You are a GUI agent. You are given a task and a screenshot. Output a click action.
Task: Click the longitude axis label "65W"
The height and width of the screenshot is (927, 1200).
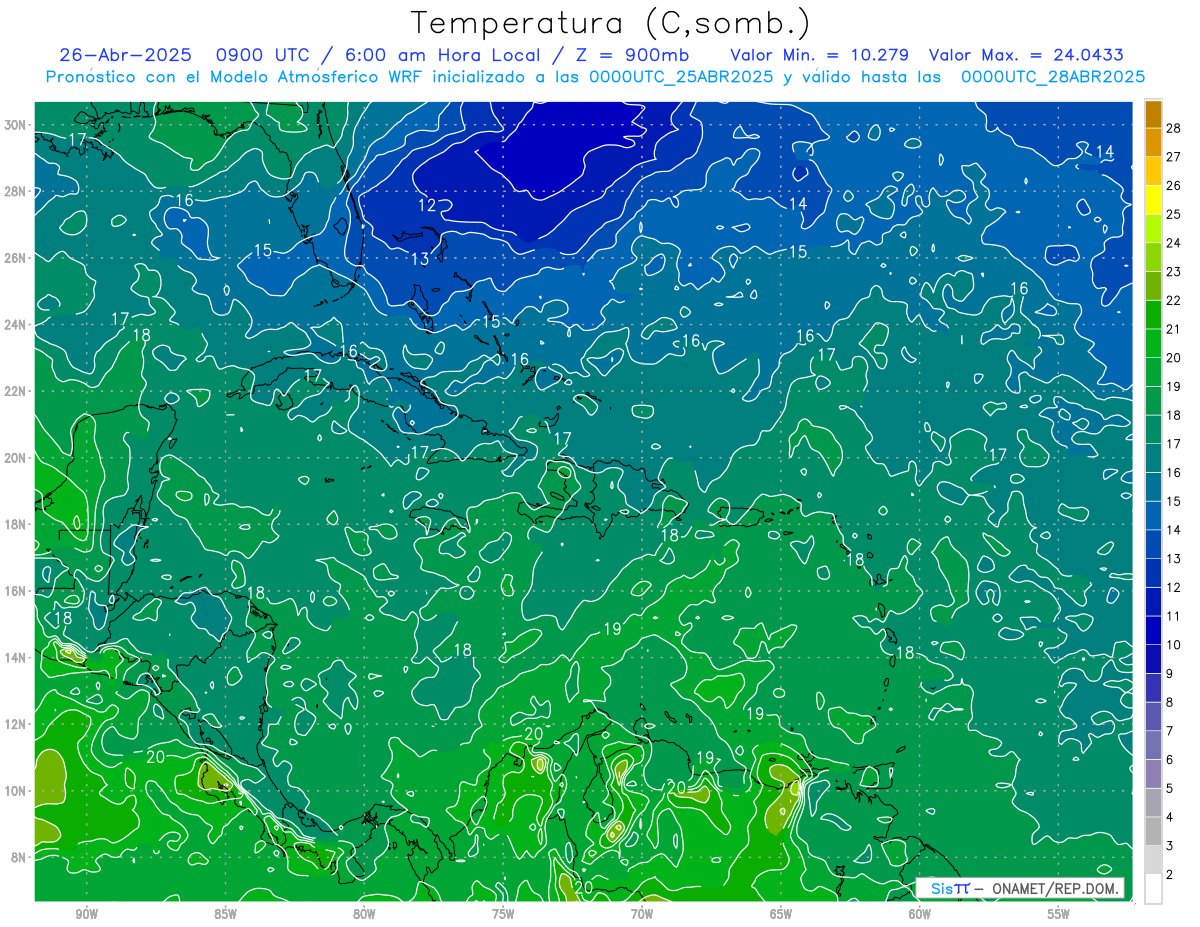point(781,914)
